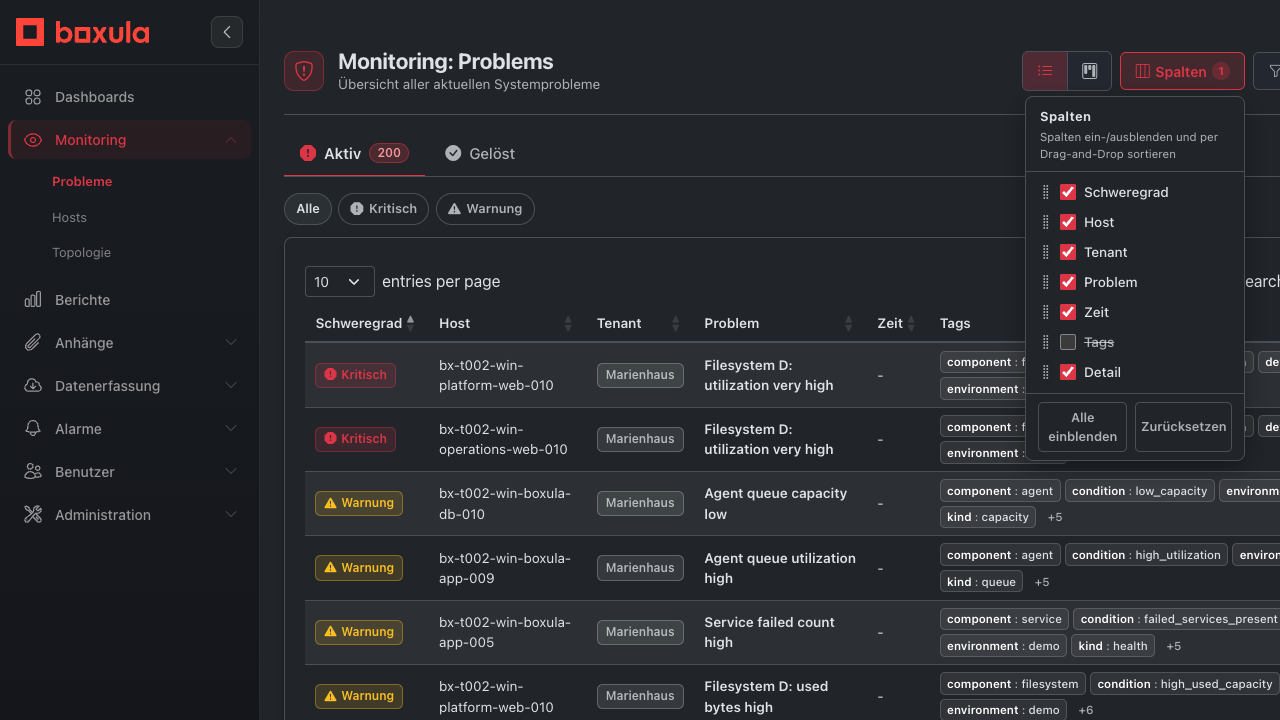Screen dimensions: 1280x720
Task: Sort by Tenant column sort arrows
Action: 675,323
